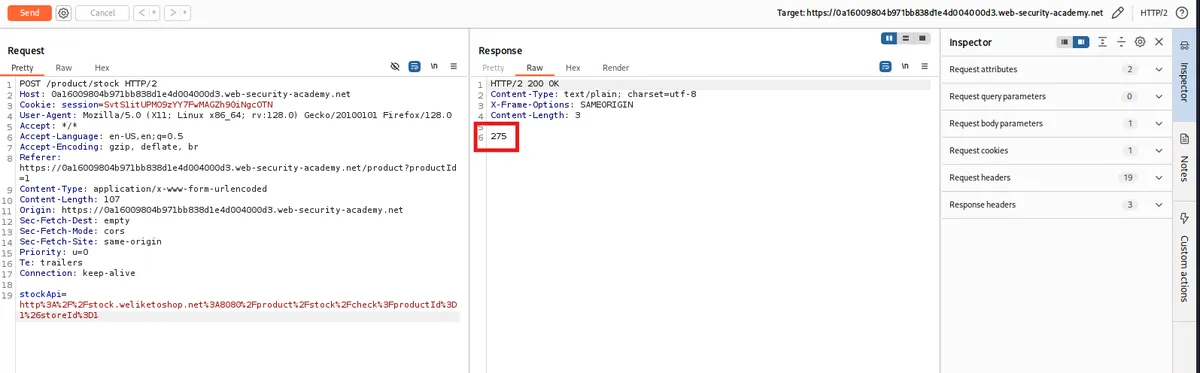Switch Request view to Raw tab
Image resolution: width=1200 pixels, height=373 pixels.
coord(63,67)
